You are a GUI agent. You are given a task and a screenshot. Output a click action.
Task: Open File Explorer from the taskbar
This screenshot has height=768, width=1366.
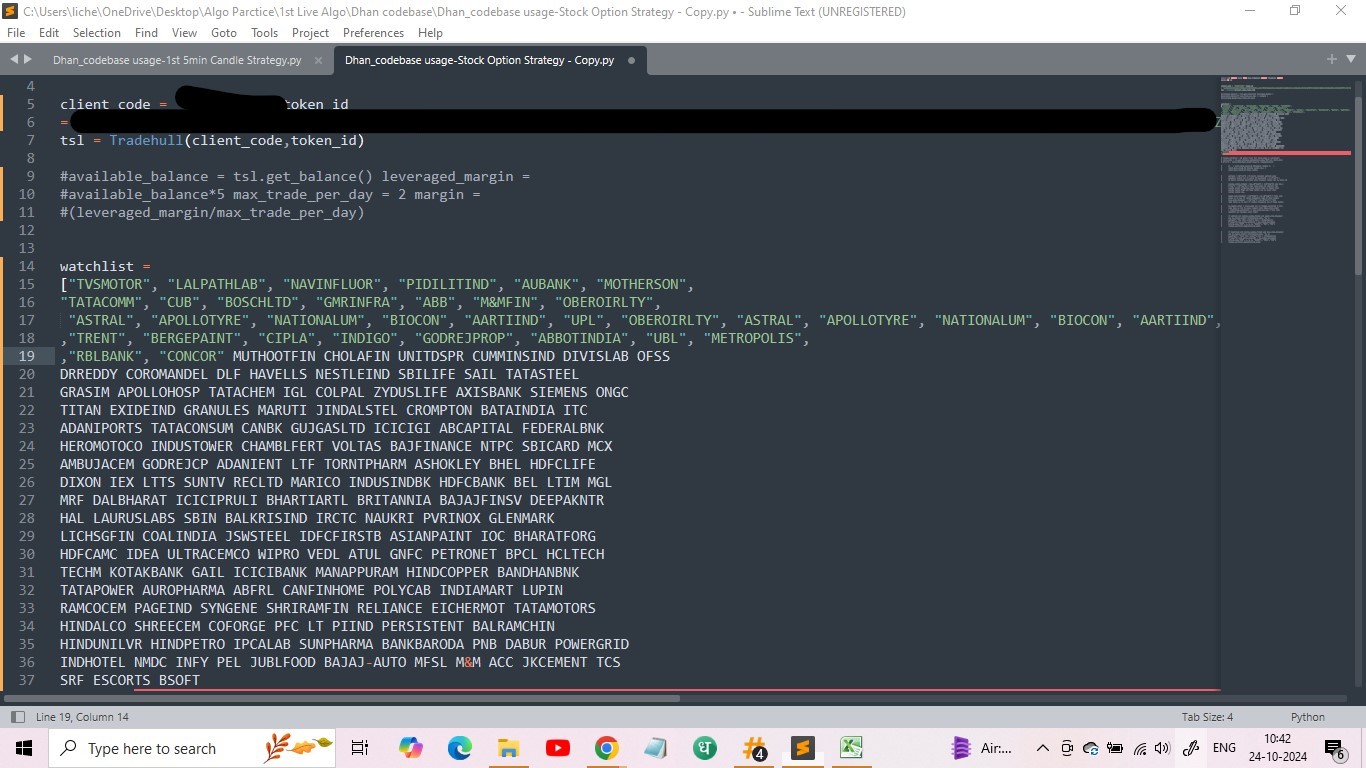point(508,748)
